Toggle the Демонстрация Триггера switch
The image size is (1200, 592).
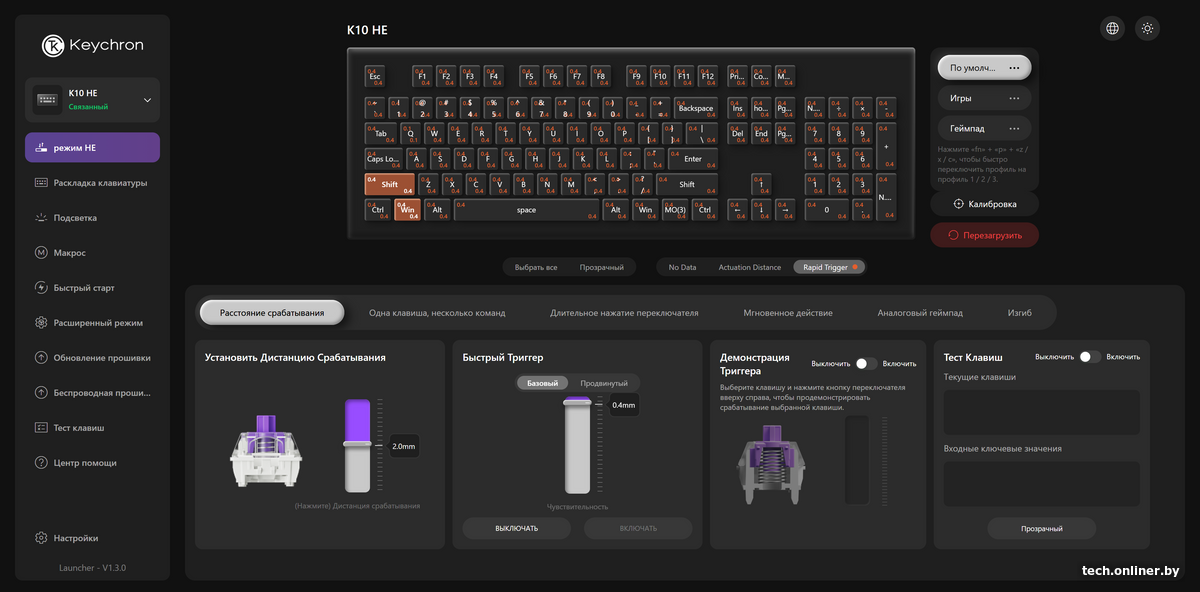tap(866, 365)
